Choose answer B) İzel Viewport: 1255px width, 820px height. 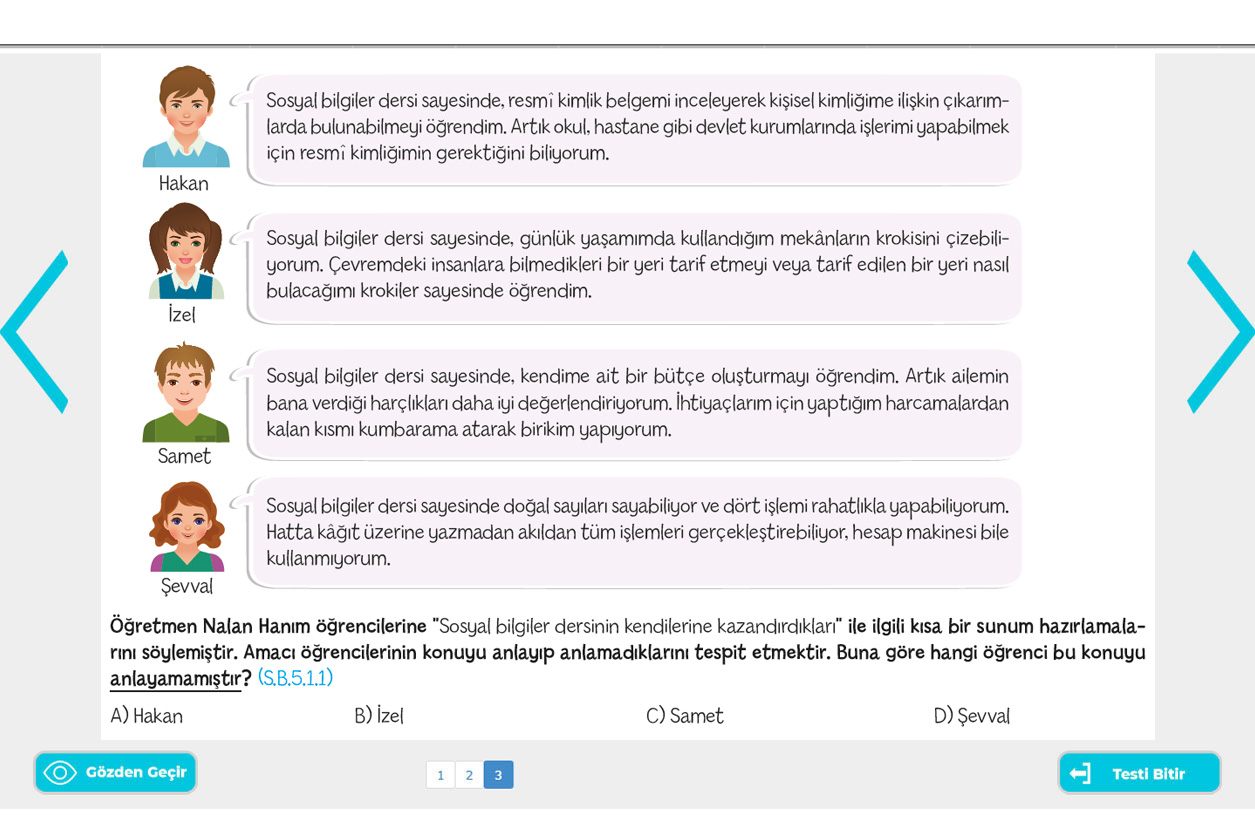click(x=378, y=716)
